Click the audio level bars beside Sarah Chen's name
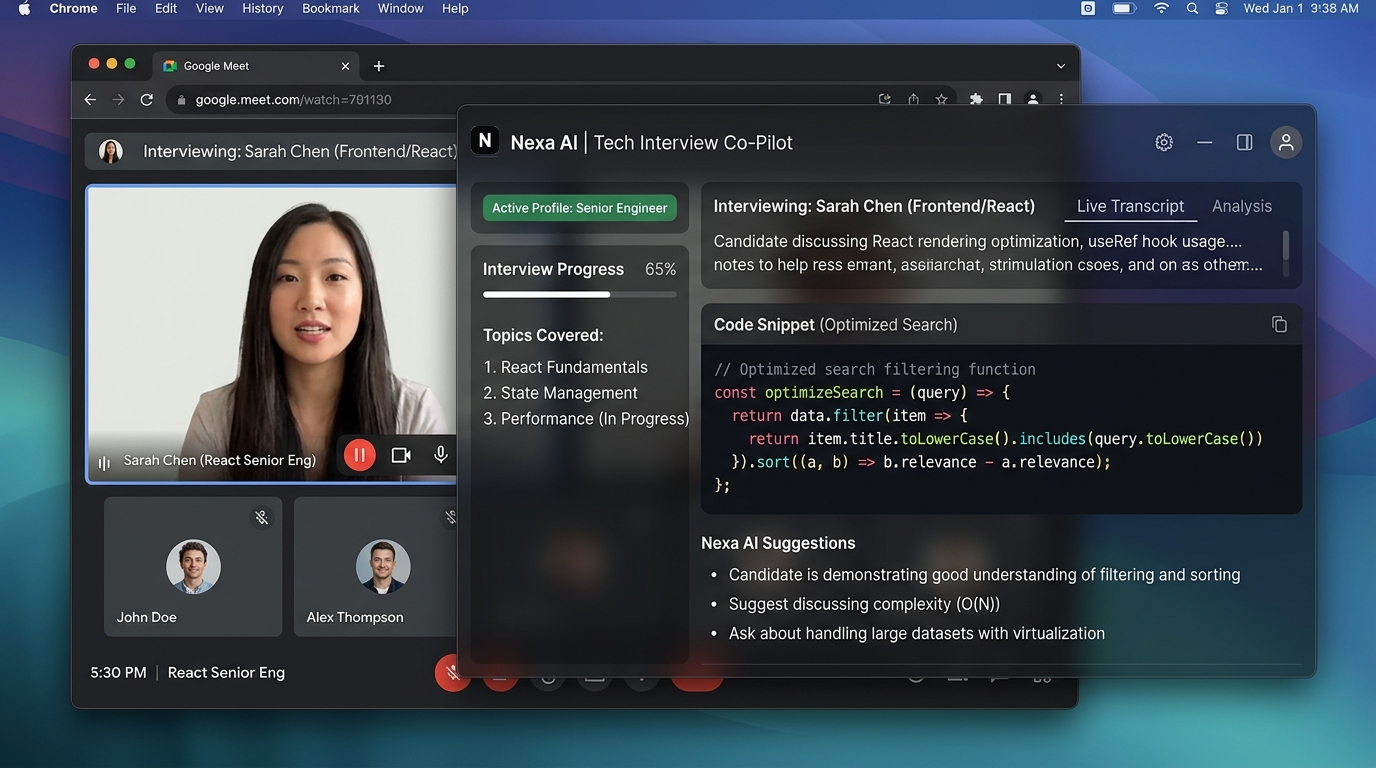This screenshot has height=768, width=1376. [x=104, y=462]
